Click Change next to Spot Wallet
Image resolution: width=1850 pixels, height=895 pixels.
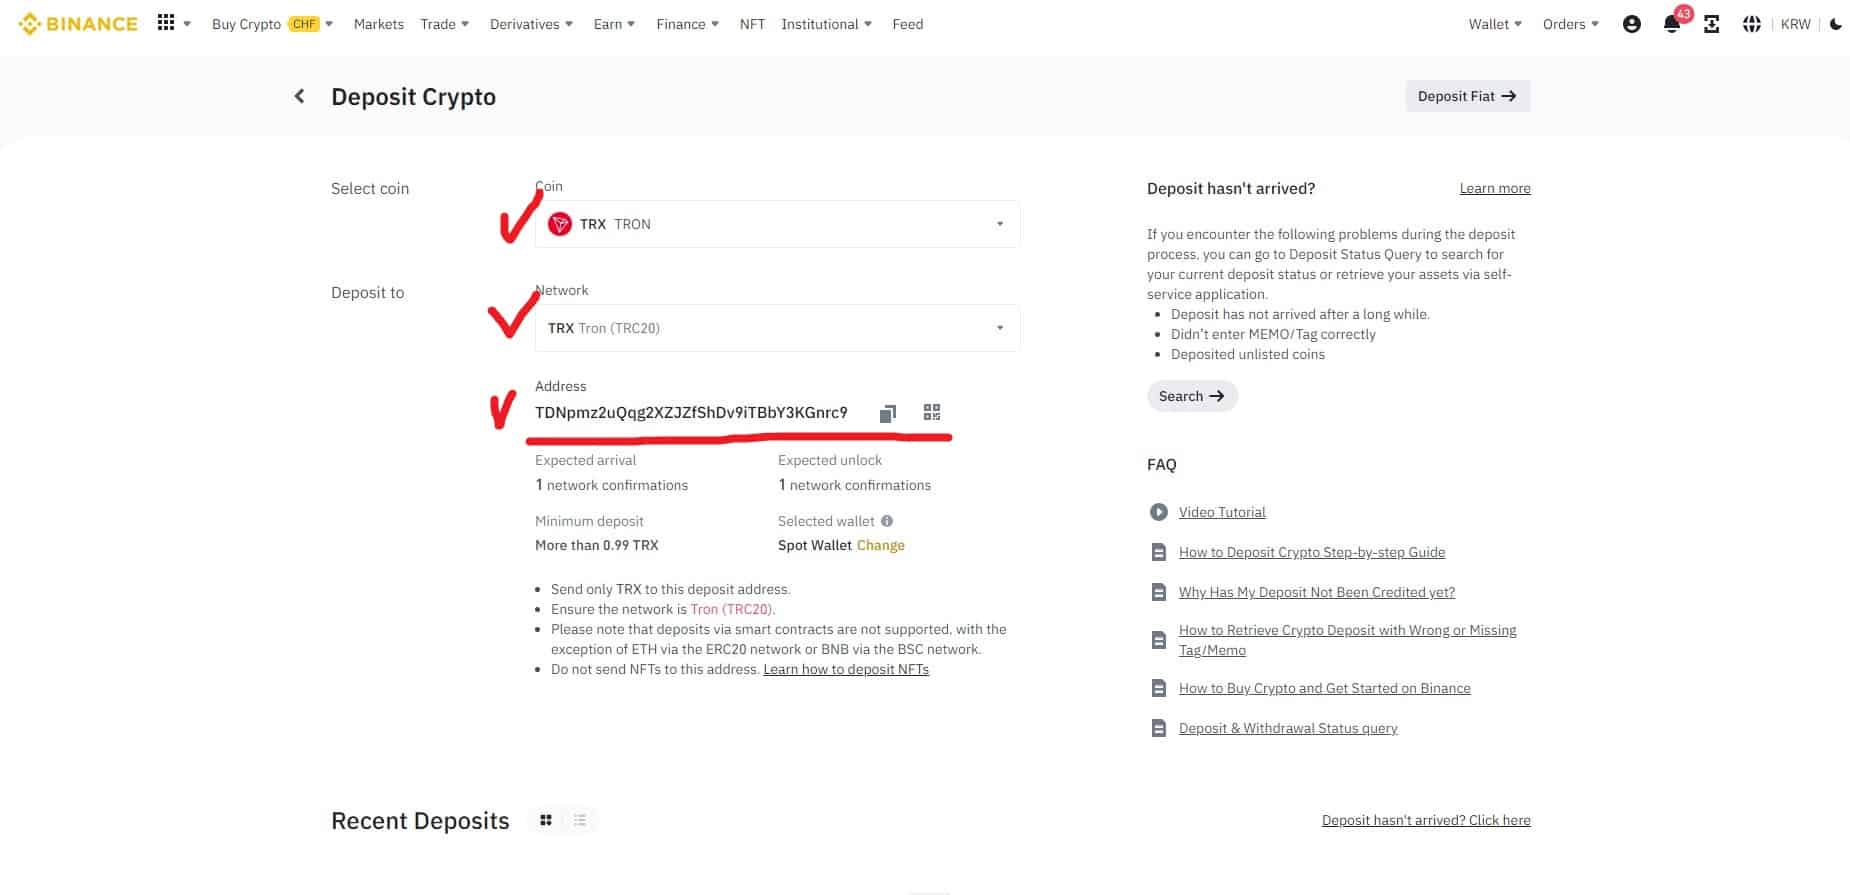880,545
